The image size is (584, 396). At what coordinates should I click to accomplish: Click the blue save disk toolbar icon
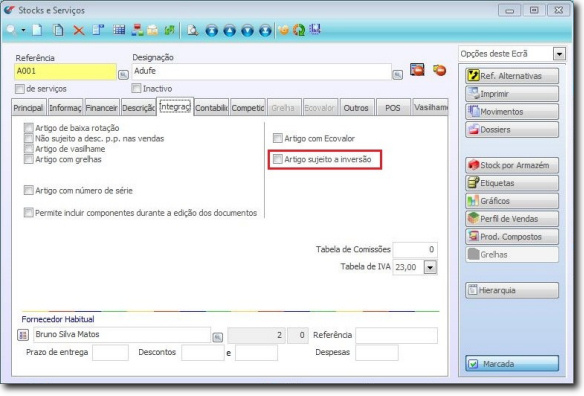pos(315,29)
